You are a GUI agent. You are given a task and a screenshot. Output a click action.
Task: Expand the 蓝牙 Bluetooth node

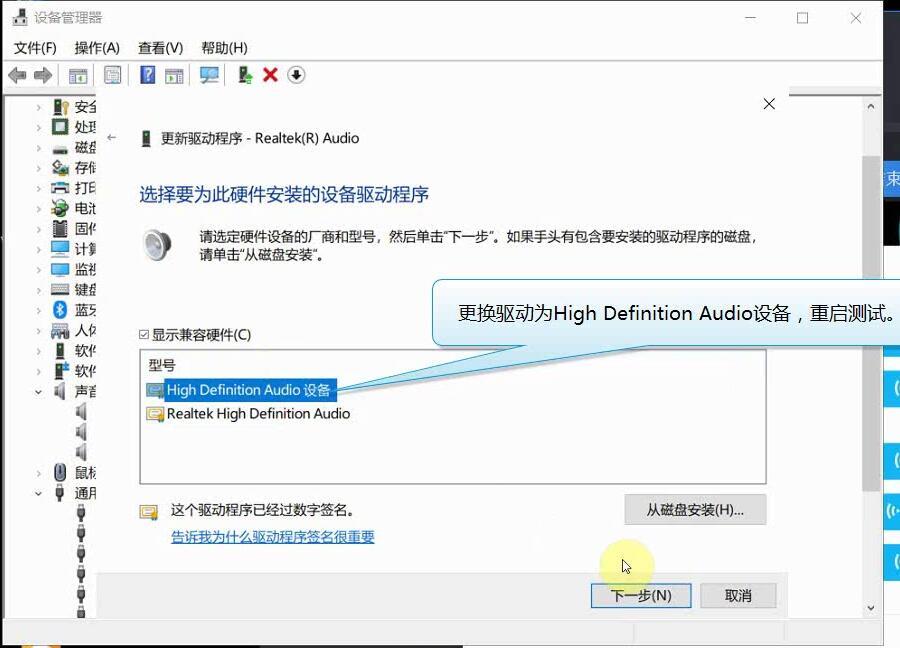tap(38, 311)
